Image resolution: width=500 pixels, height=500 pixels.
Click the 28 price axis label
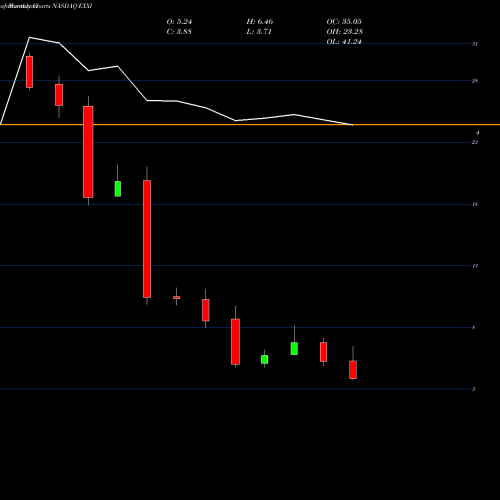tap(475, 81)
